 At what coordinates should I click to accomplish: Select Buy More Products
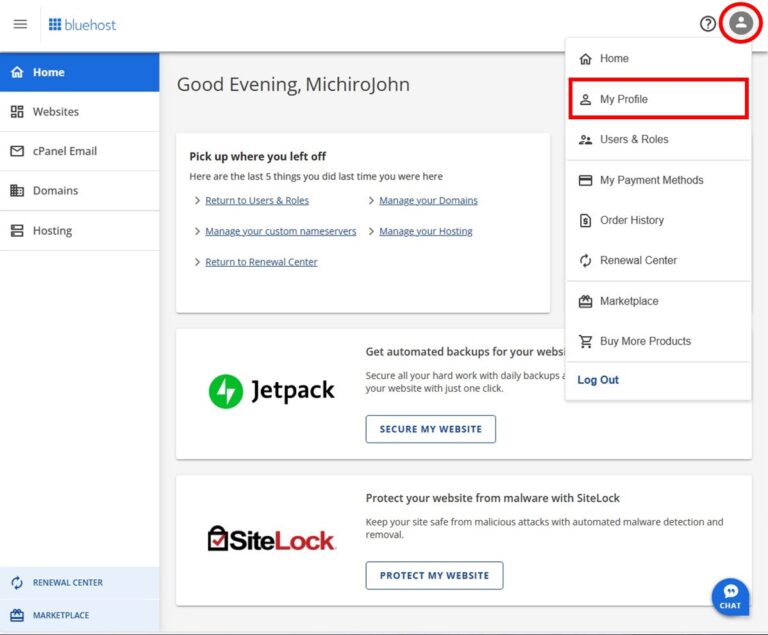pos(658,341)
